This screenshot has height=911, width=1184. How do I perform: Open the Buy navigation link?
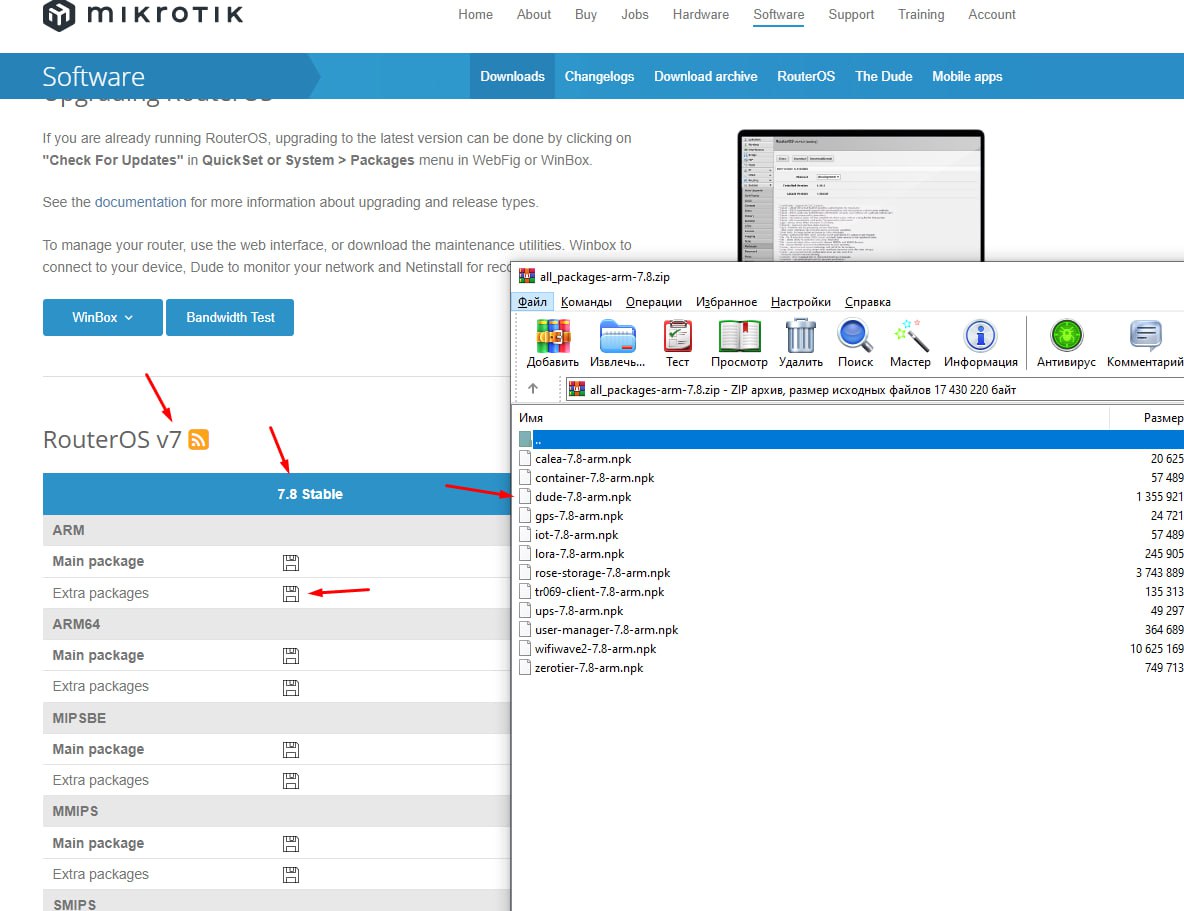click(x=585, y=14)
